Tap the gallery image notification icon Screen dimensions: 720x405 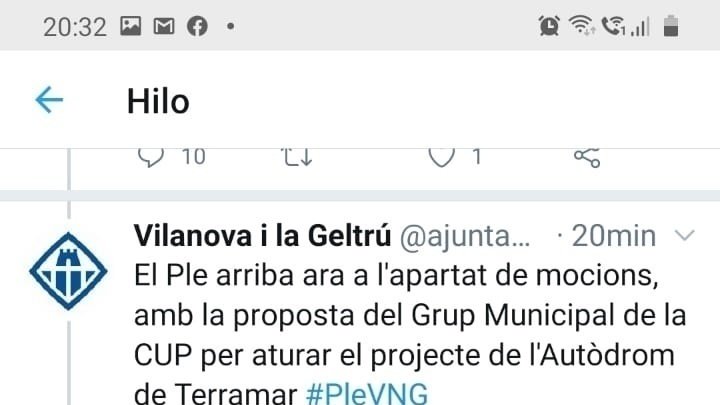pos(131,26)
